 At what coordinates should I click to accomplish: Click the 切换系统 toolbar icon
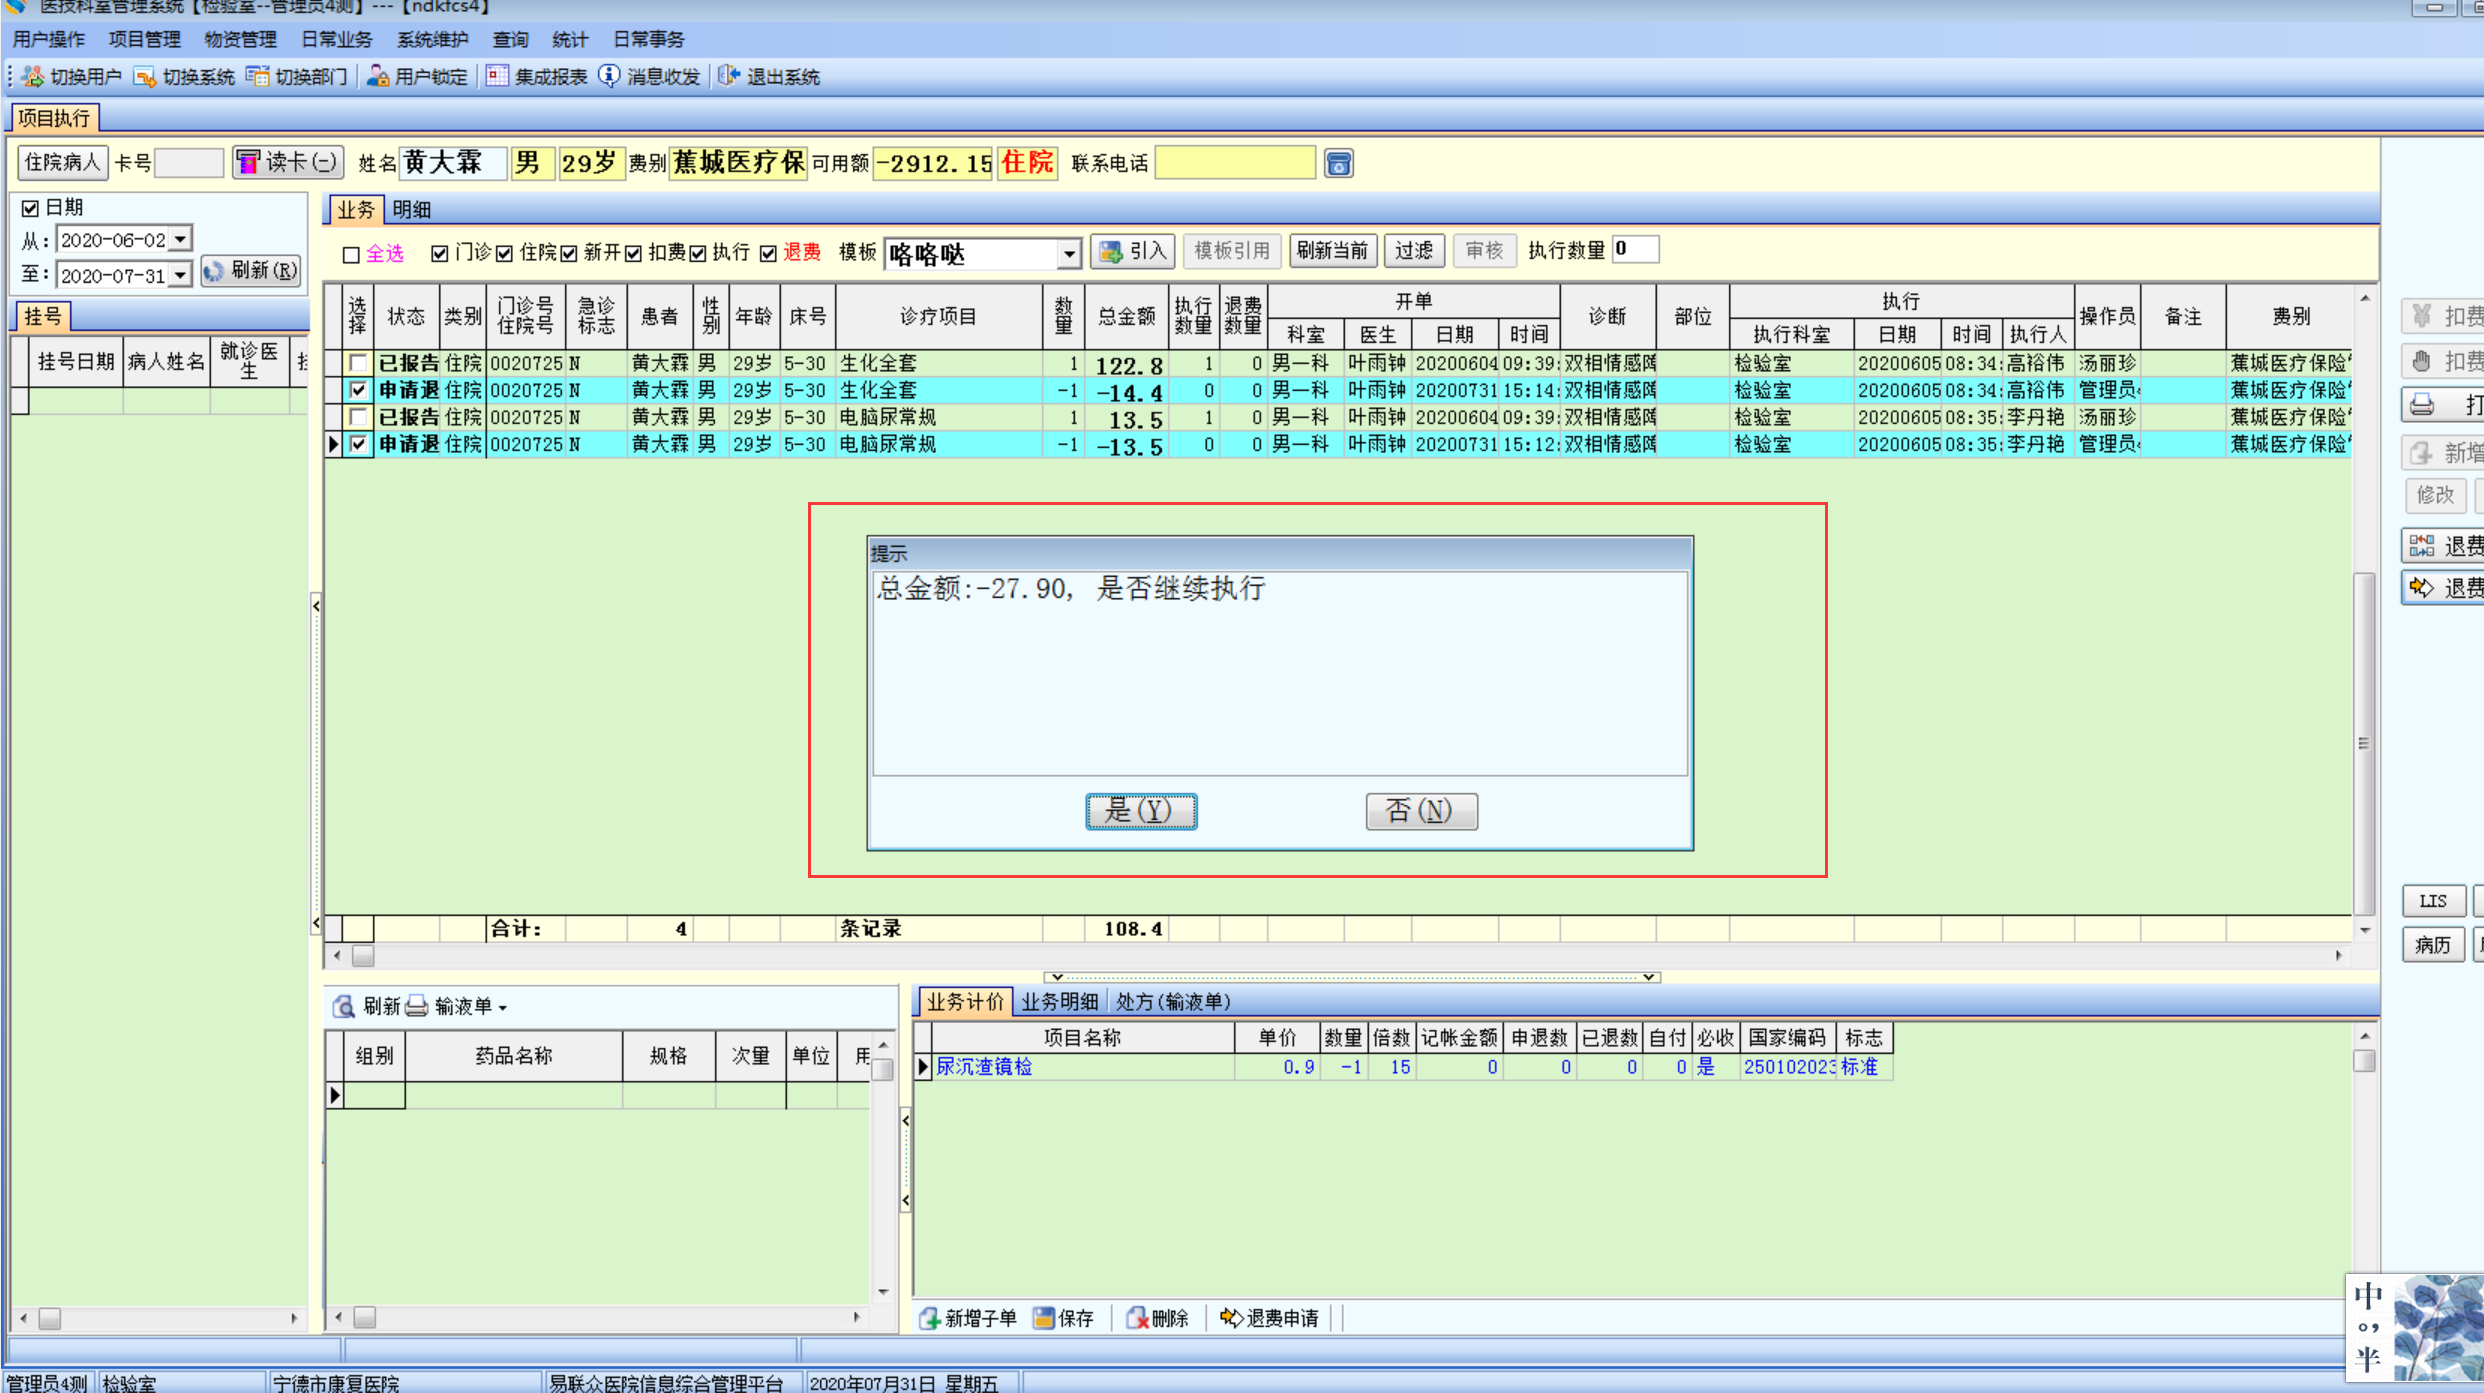tap(145, 77)
